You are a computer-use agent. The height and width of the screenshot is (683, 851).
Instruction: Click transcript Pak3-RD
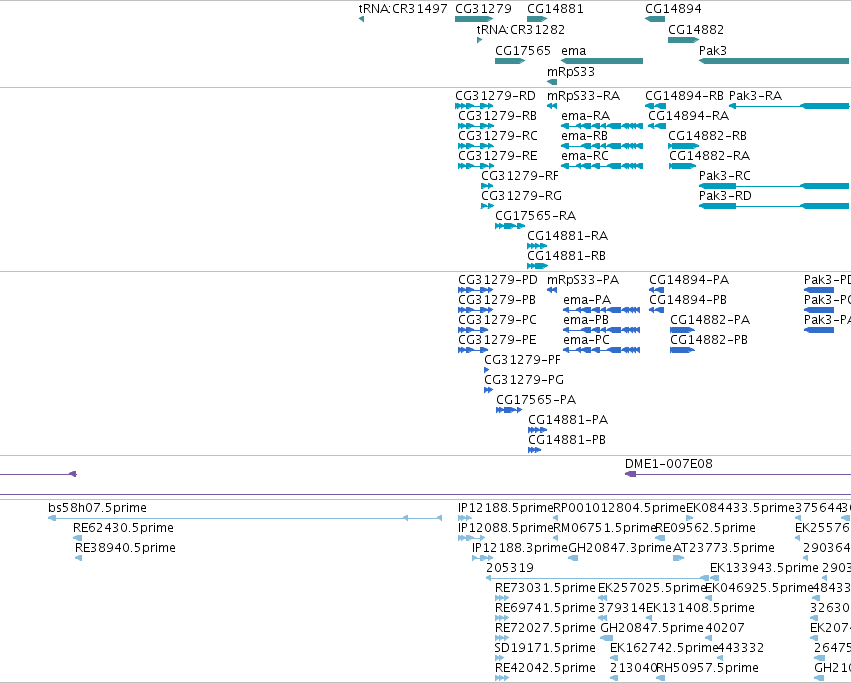tap(725, 195)
